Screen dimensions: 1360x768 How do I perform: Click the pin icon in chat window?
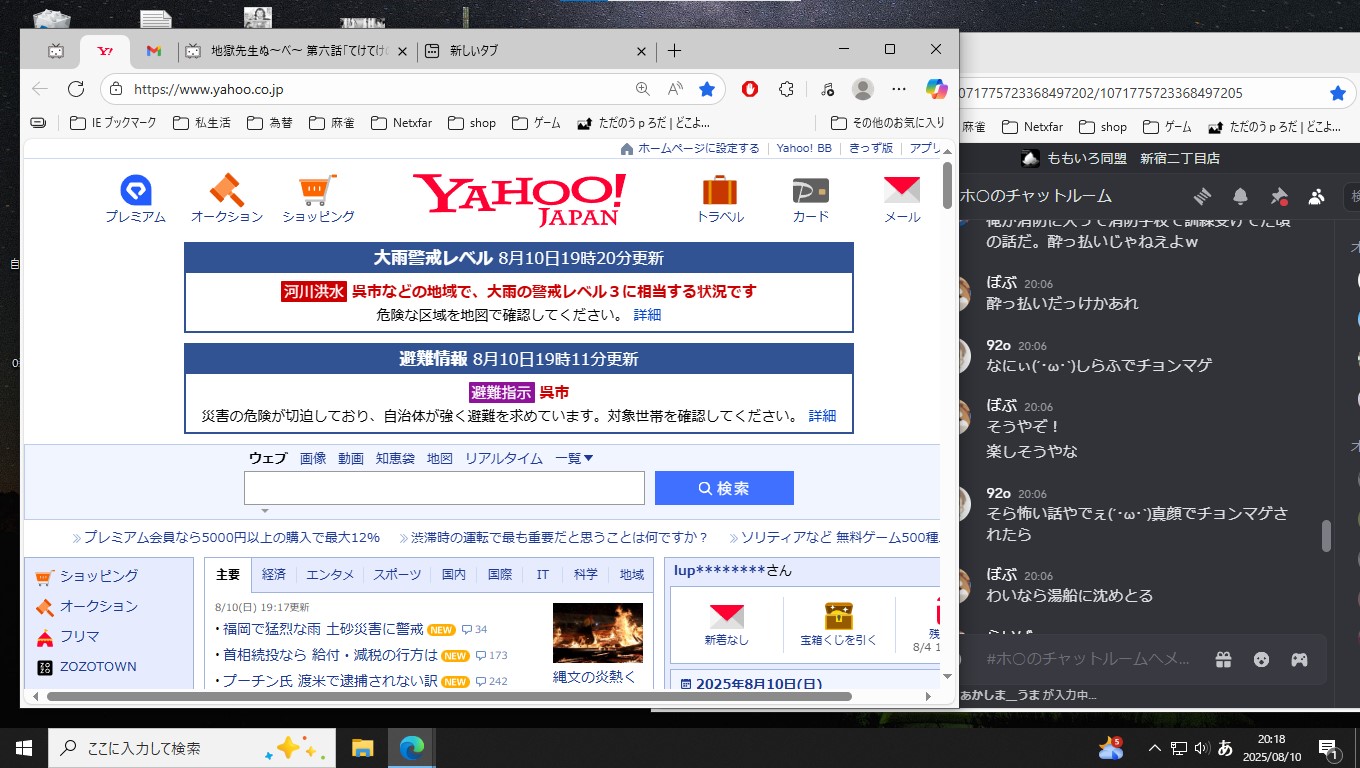pyautogui.click(x=1278, y=196)
